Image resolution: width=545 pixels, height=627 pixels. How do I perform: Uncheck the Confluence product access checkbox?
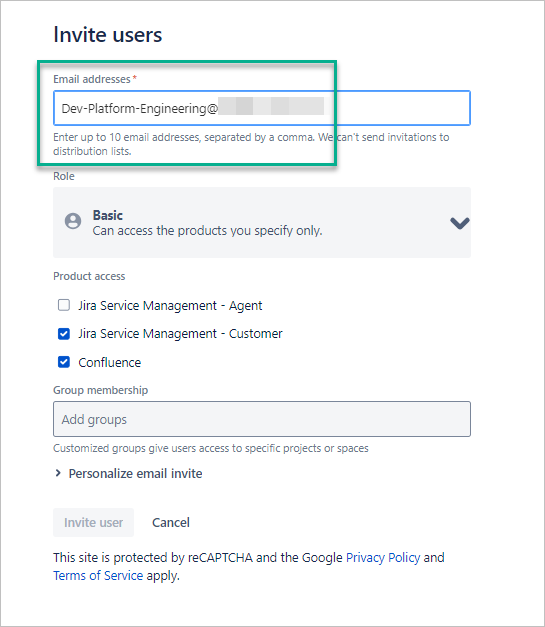(x=64, y=362)
